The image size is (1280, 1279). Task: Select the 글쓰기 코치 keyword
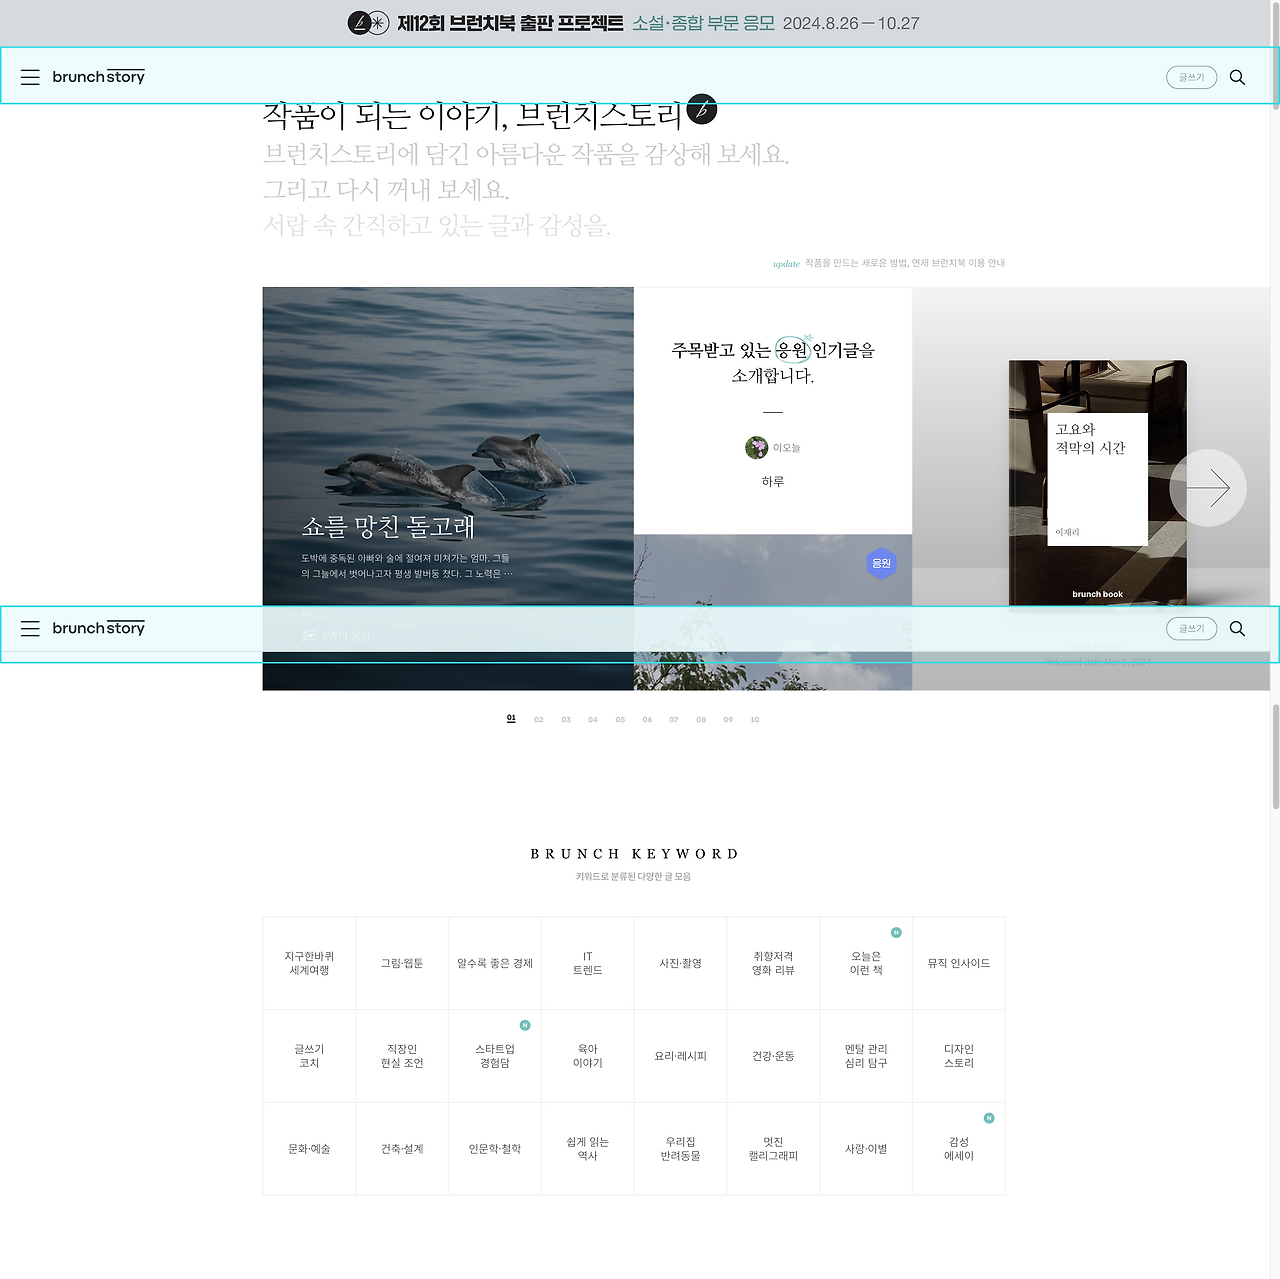pos(309,1056)
